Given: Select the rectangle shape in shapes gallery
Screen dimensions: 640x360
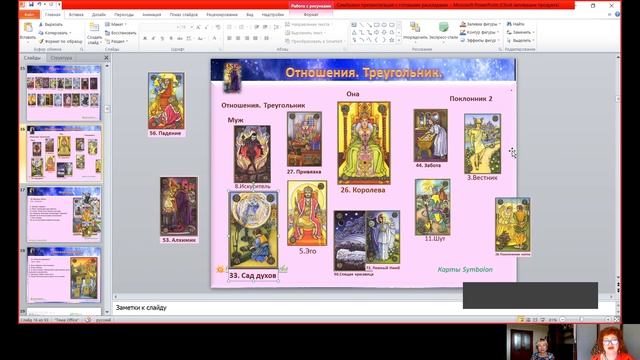Looking at the screenshot, I should pos(377,25).
